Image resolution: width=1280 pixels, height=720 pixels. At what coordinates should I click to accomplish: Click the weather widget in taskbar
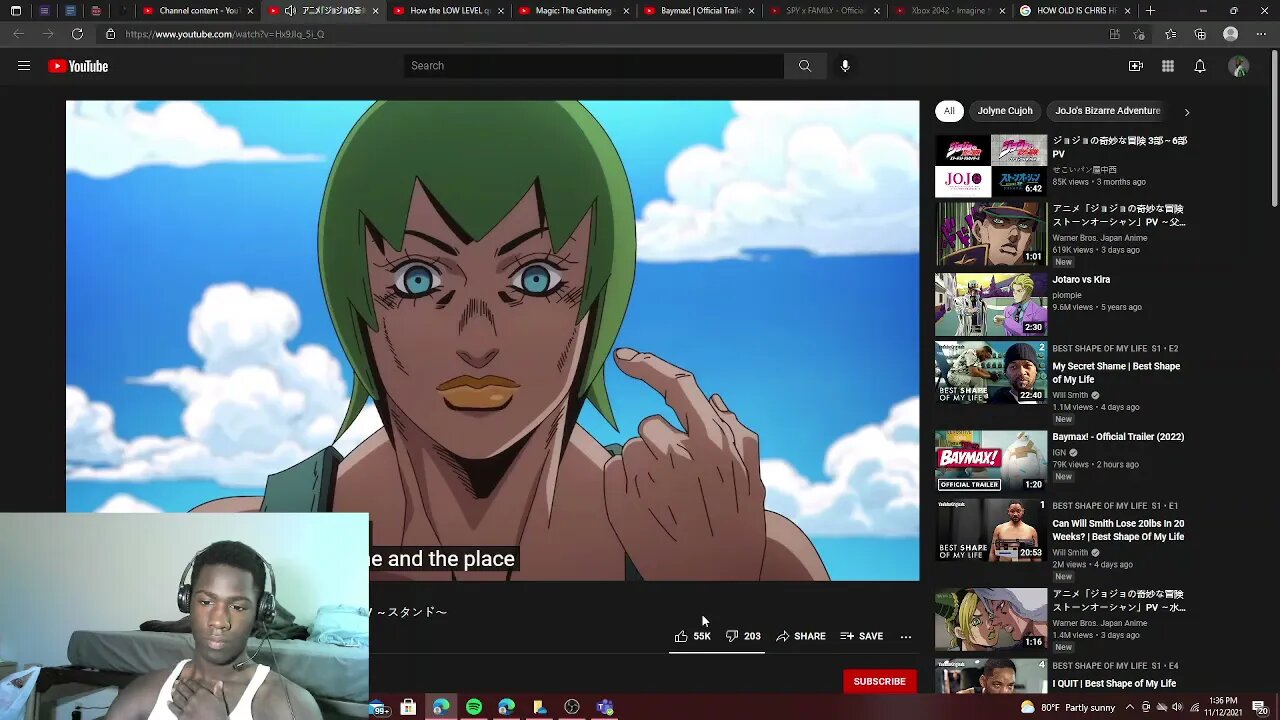1066,708
